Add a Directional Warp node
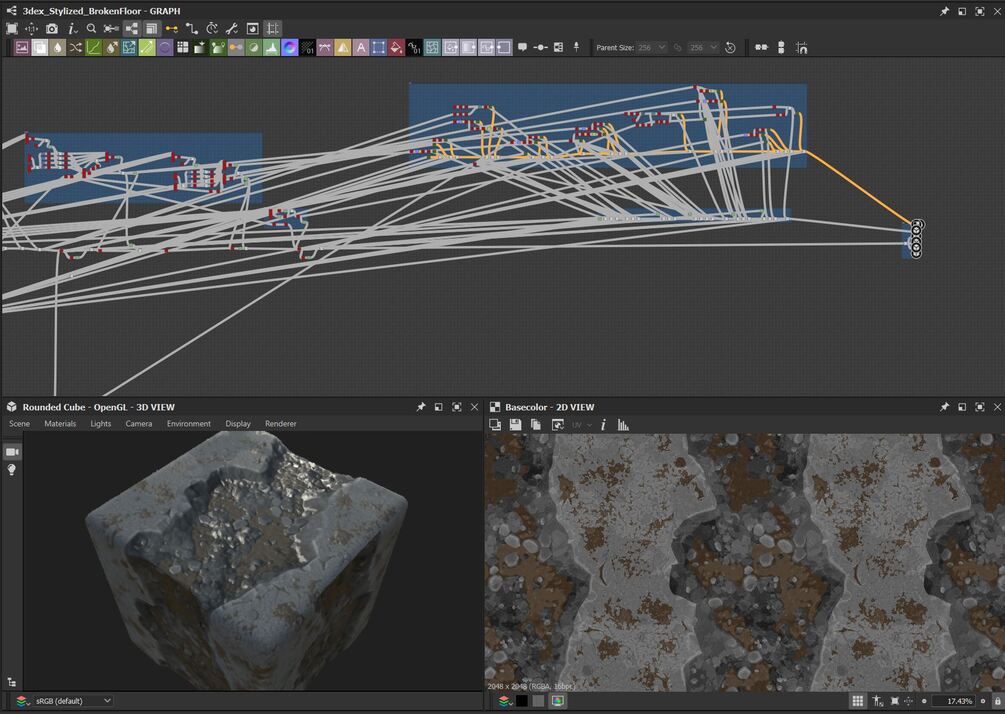This screenshot has width=1005, height=714. pos(129,47)
